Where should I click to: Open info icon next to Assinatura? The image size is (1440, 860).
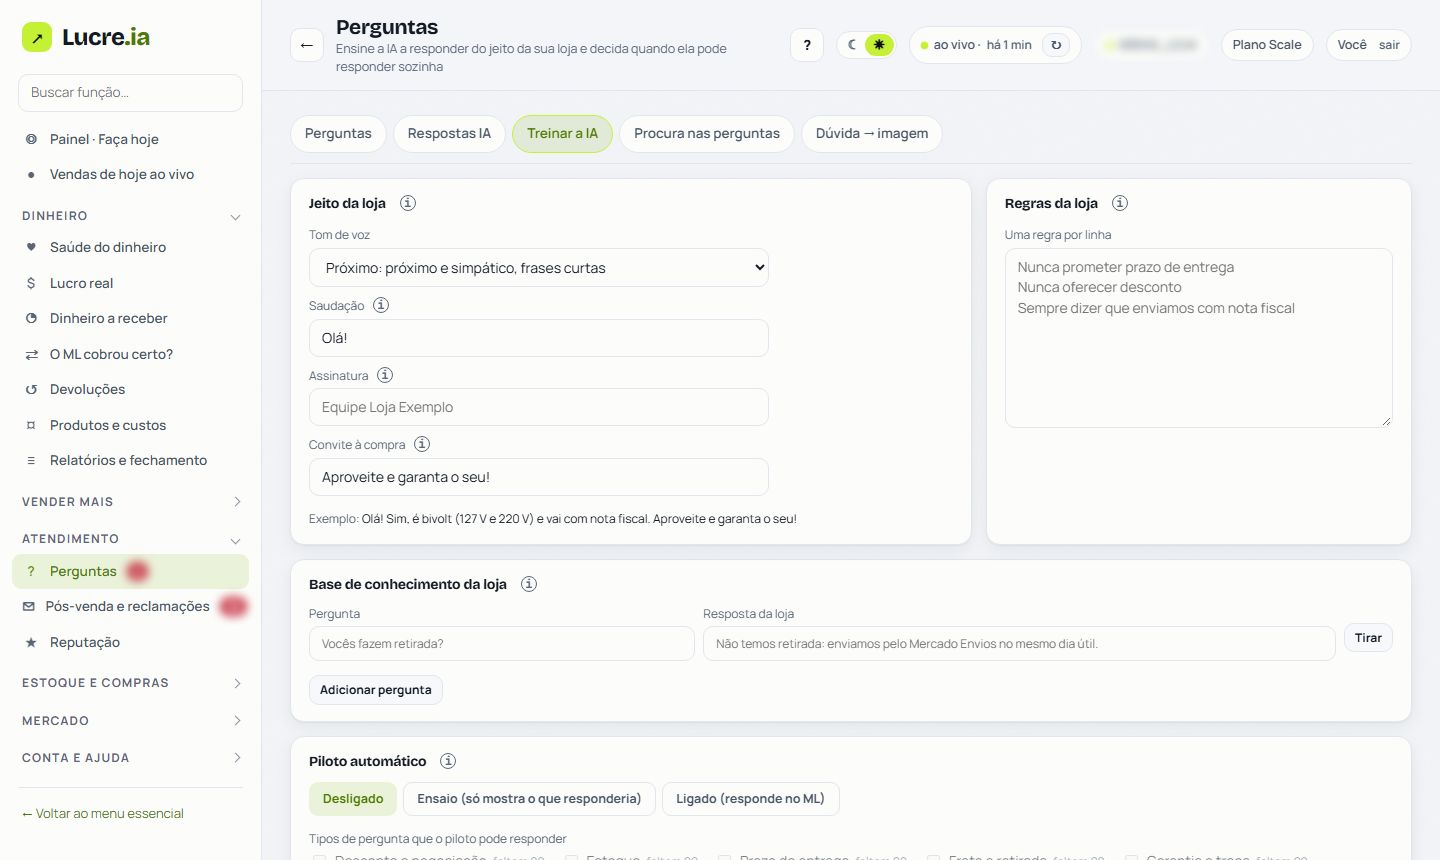click(385, 375)
